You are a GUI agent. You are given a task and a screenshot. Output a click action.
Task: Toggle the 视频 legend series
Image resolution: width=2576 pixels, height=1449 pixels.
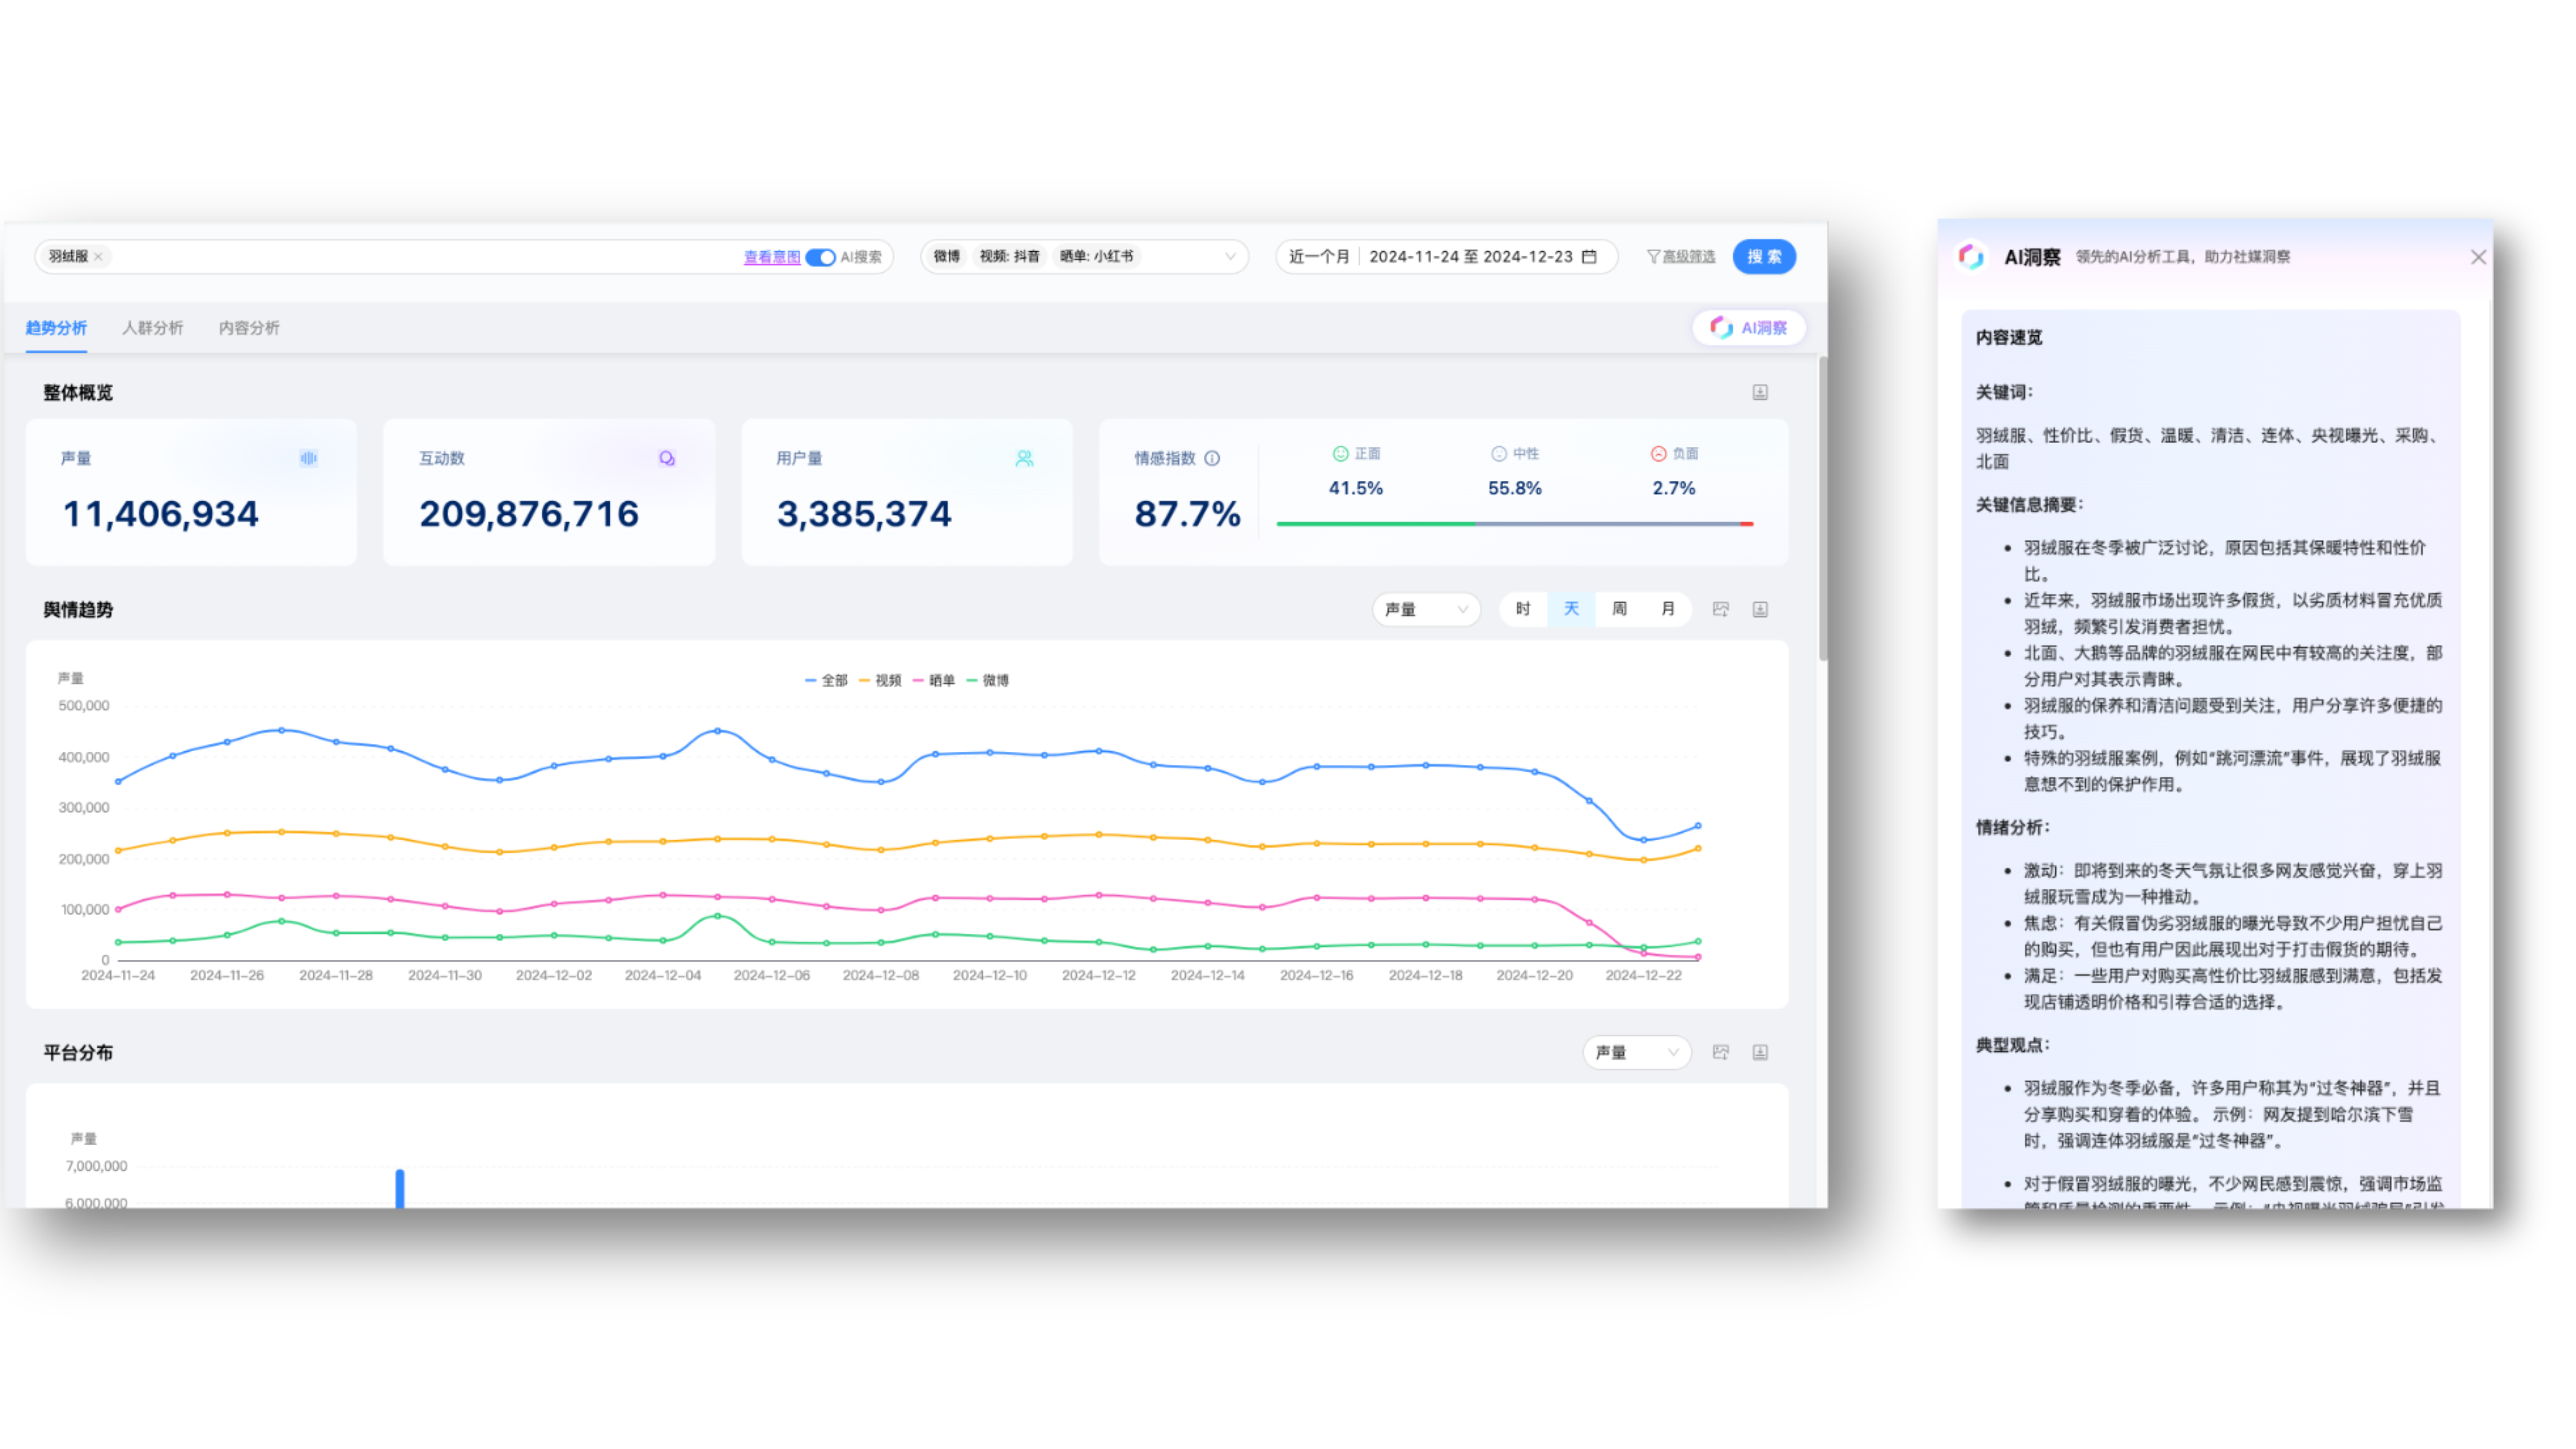[880, 680]
